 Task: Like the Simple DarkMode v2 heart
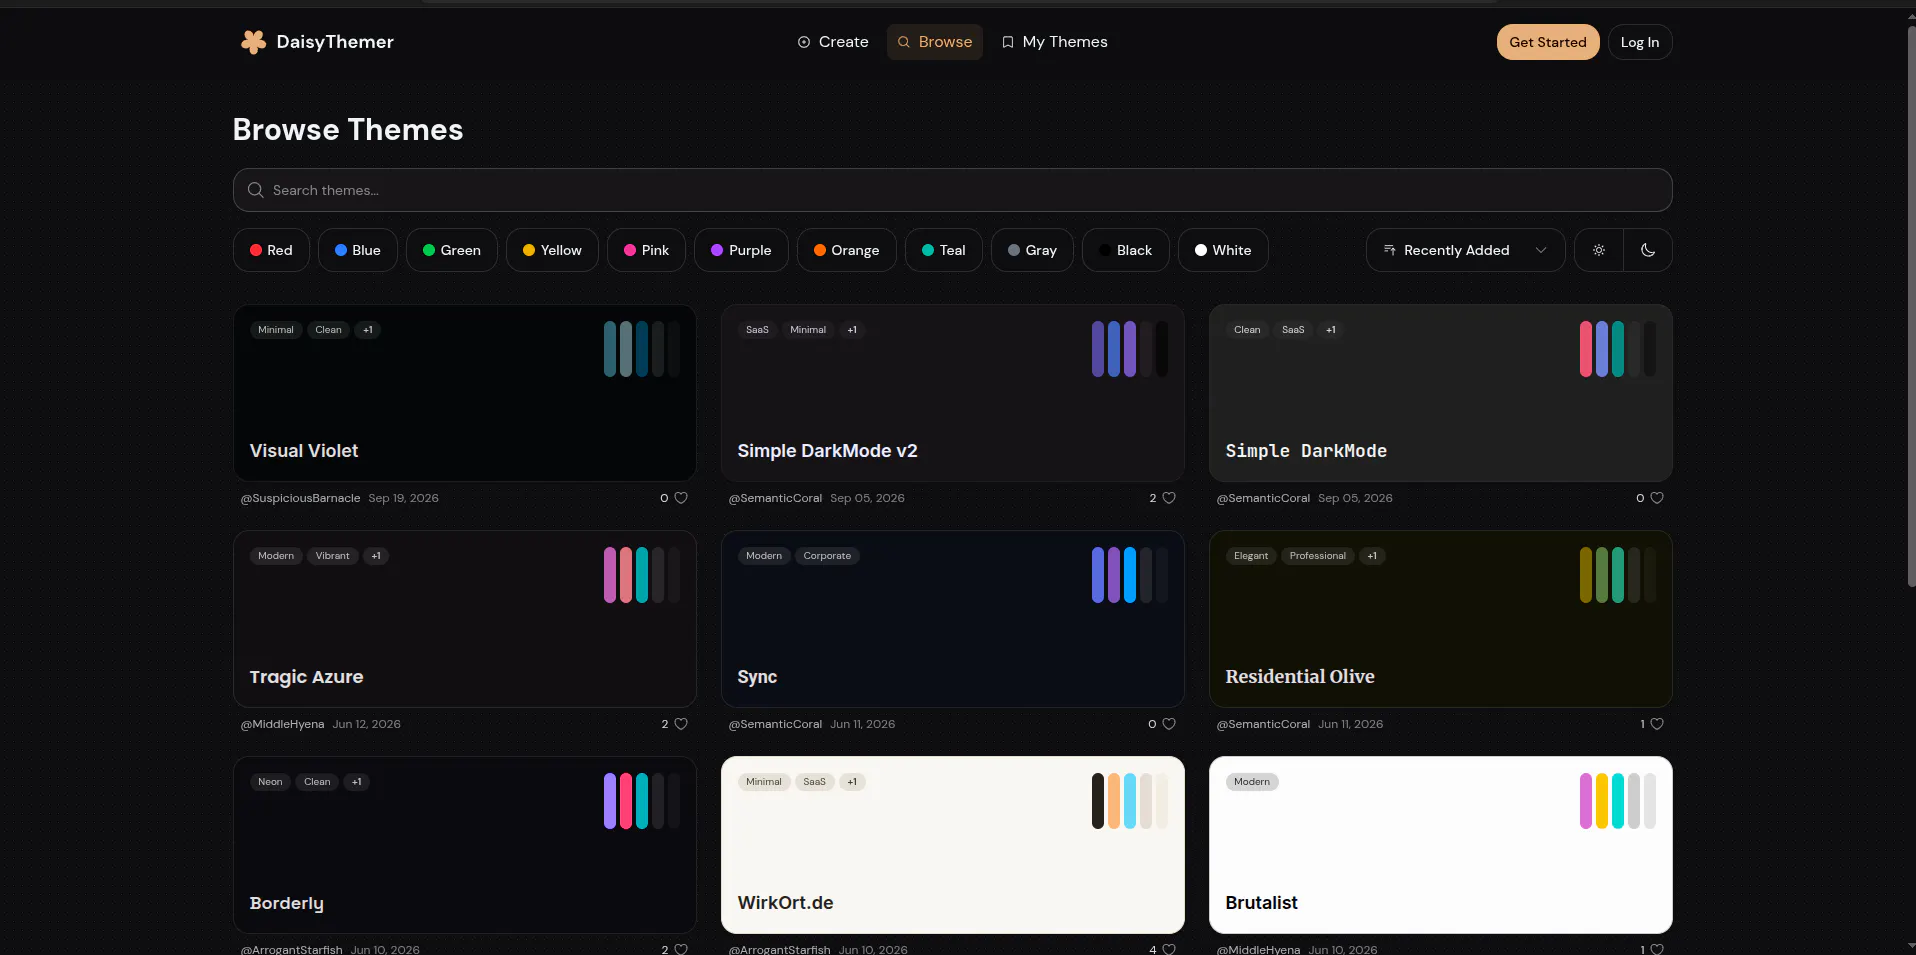(x=1169, y=498)
